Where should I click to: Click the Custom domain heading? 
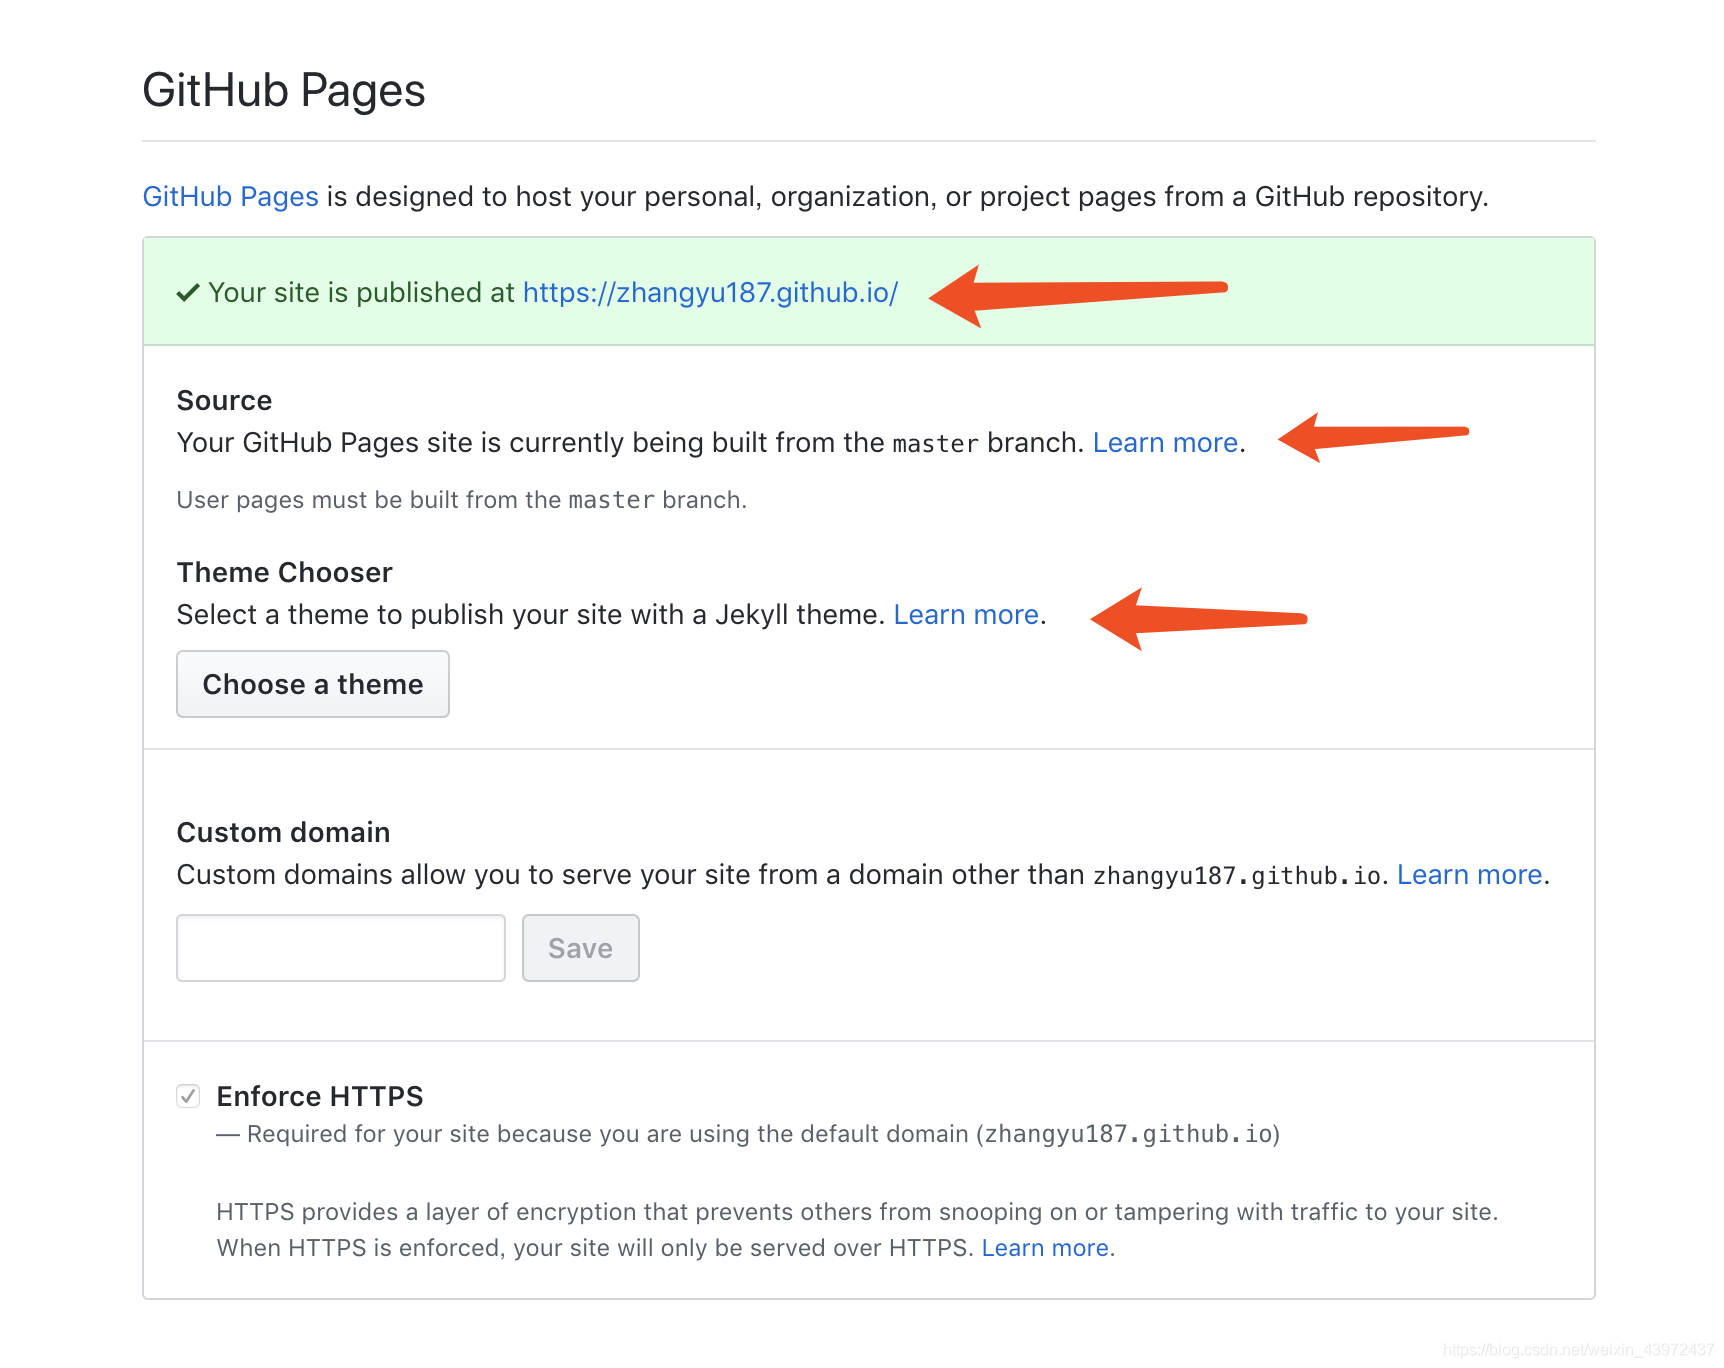(283, 832)
